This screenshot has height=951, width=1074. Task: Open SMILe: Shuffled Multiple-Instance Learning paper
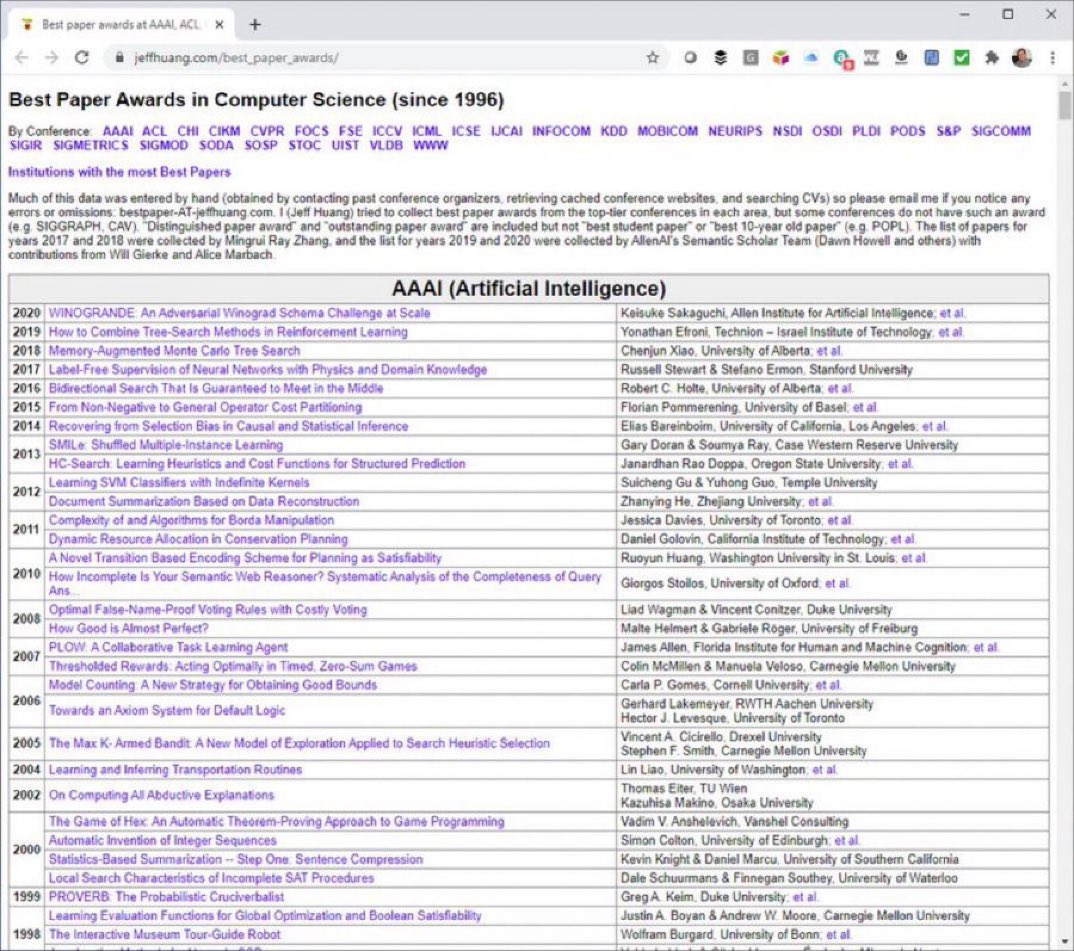(165, 445)
